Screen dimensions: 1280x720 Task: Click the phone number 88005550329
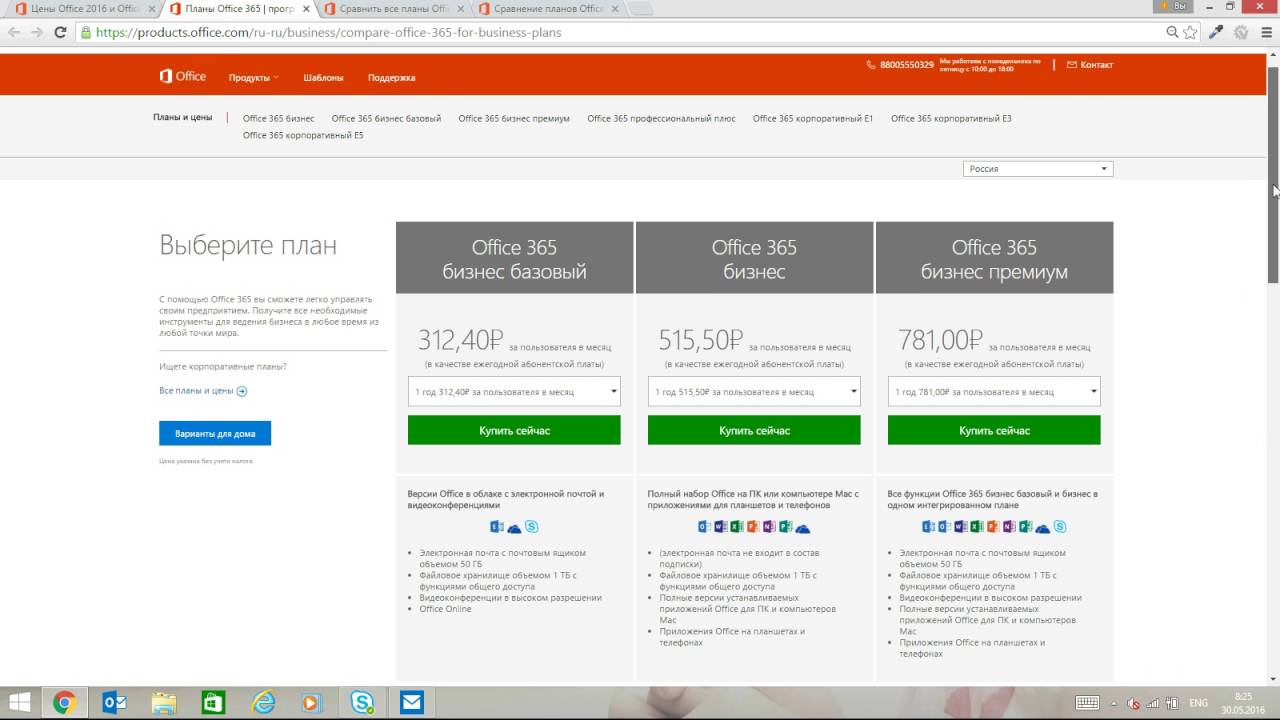pyautogui.click(x=906, y=65)
